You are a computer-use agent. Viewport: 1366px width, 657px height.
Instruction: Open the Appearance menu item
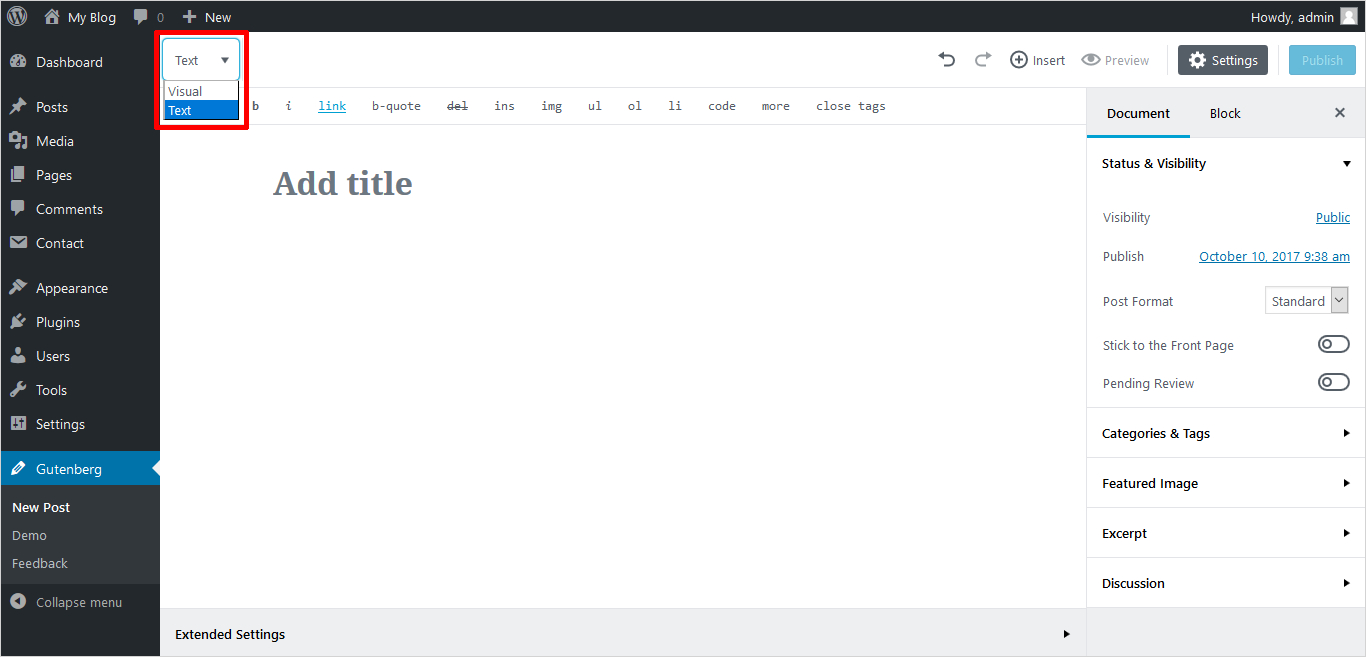[x=71, y=288]
